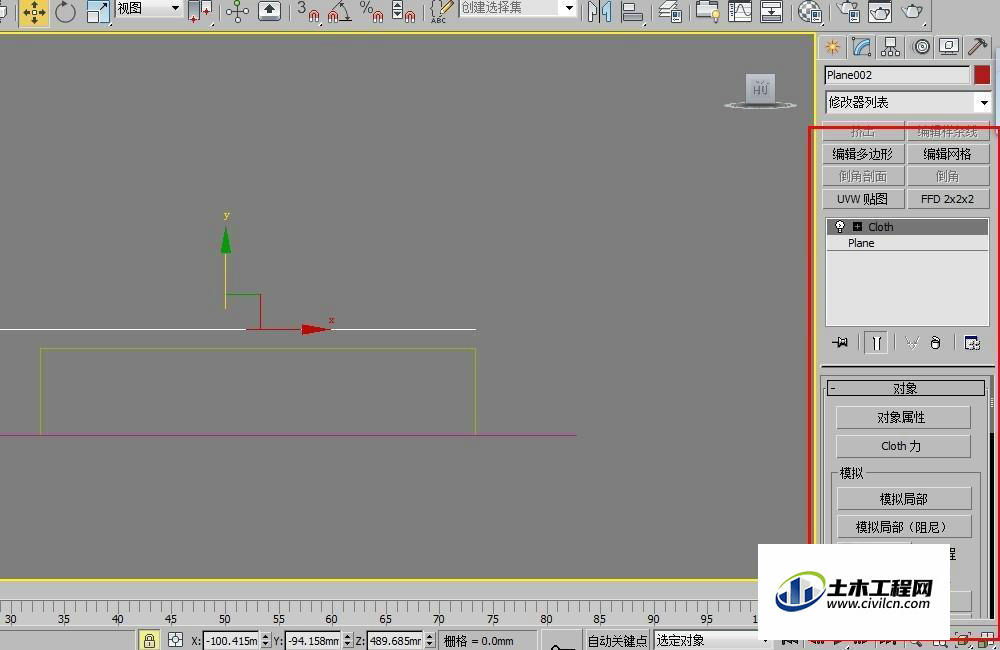Viewport: 1000px width, 650px height.
Task: Click Remove Modifier from Stack icon
Action: tap(936, 343)
